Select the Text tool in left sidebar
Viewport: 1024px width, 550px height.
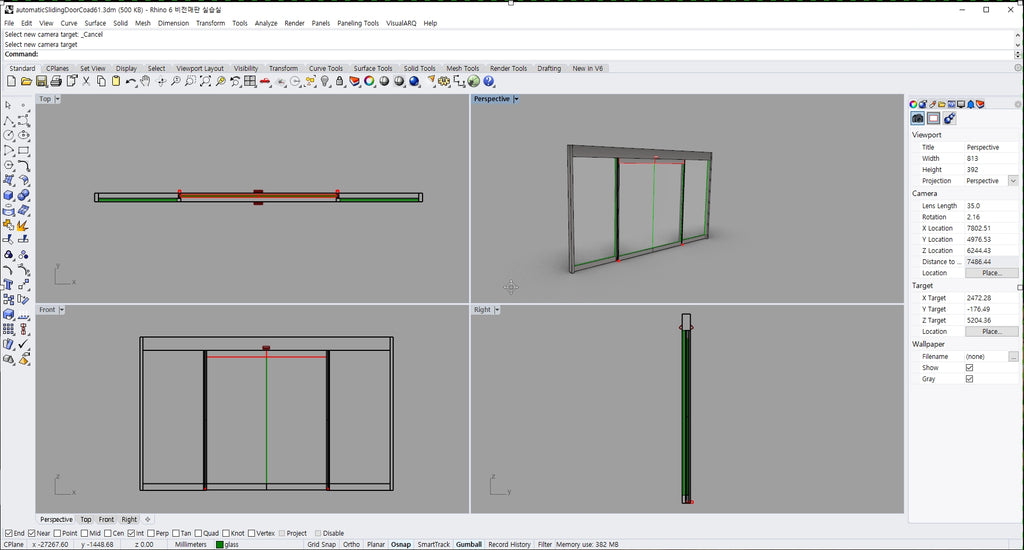[8, 284]
